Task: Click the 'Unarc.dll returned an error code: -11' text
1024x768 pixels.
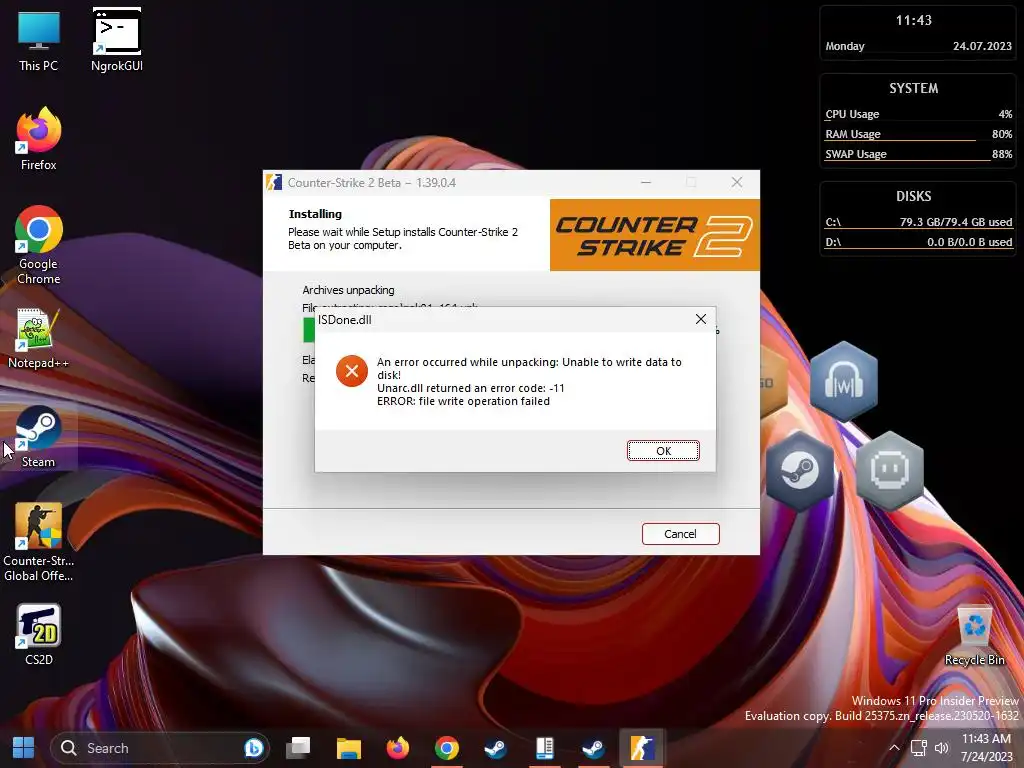Action: tap(470, 388)
